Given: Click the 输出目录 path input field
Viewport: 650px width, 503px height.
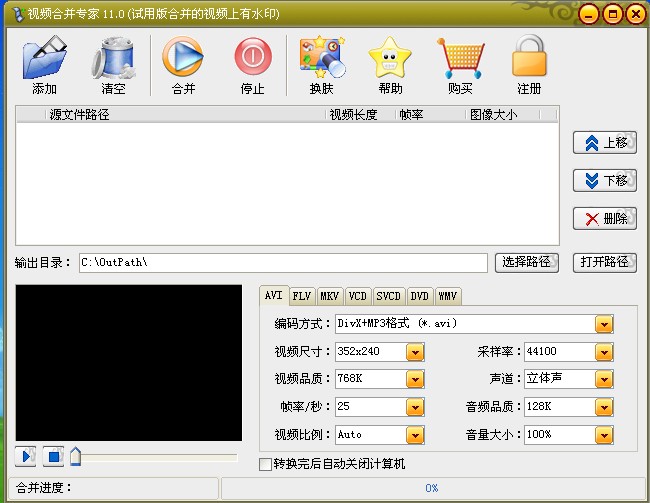Looking at the screenshot, I should (283, 262).
